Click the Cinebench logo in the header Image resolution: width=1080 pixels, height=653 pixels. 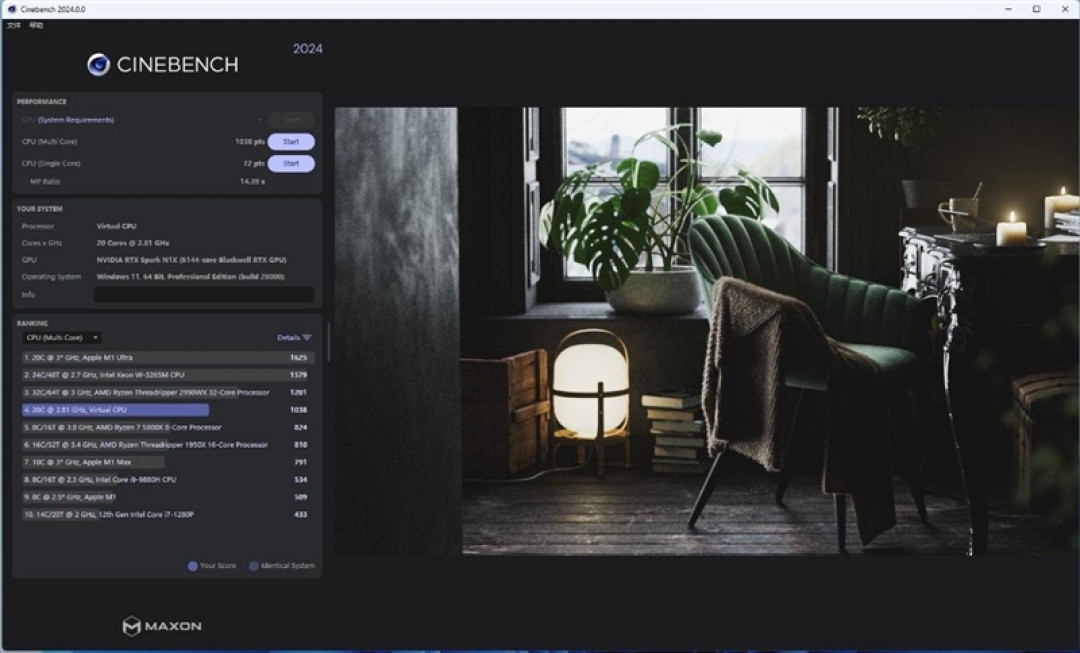(163, 65)
